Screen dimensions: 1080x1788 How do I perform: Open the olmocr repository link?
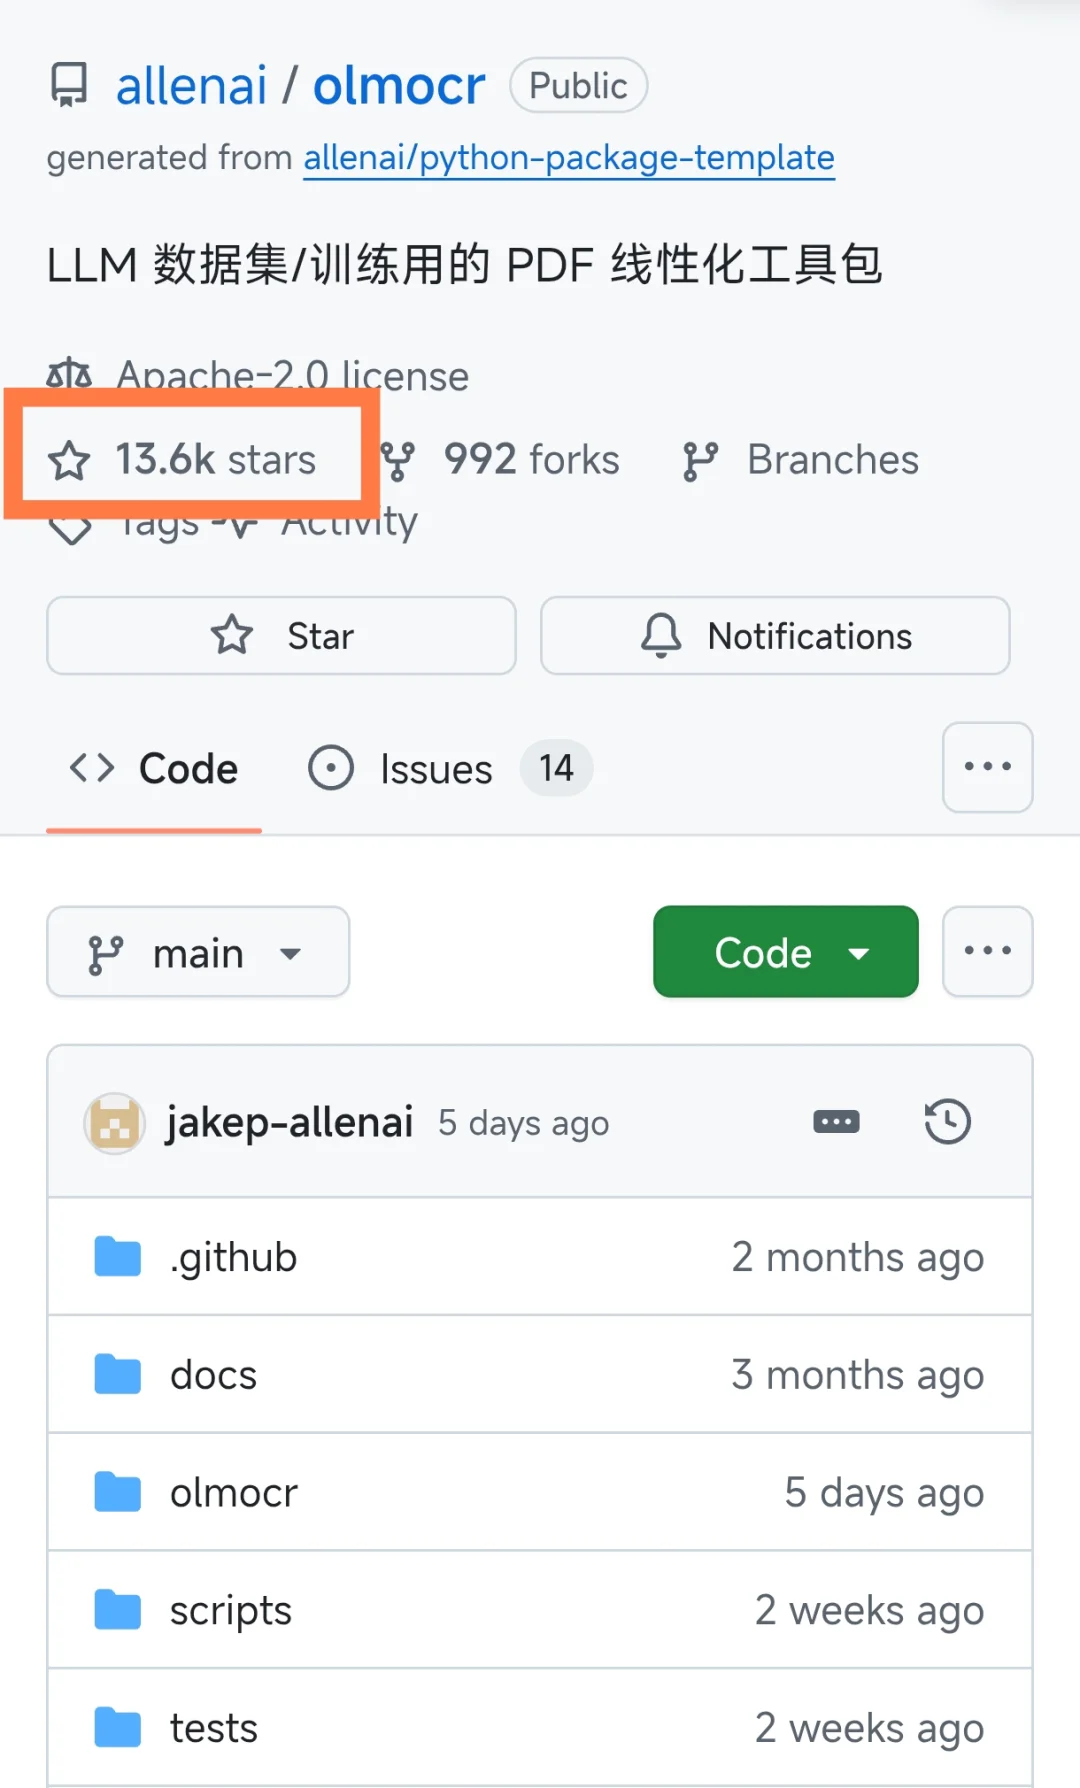(x=399, y=86)
